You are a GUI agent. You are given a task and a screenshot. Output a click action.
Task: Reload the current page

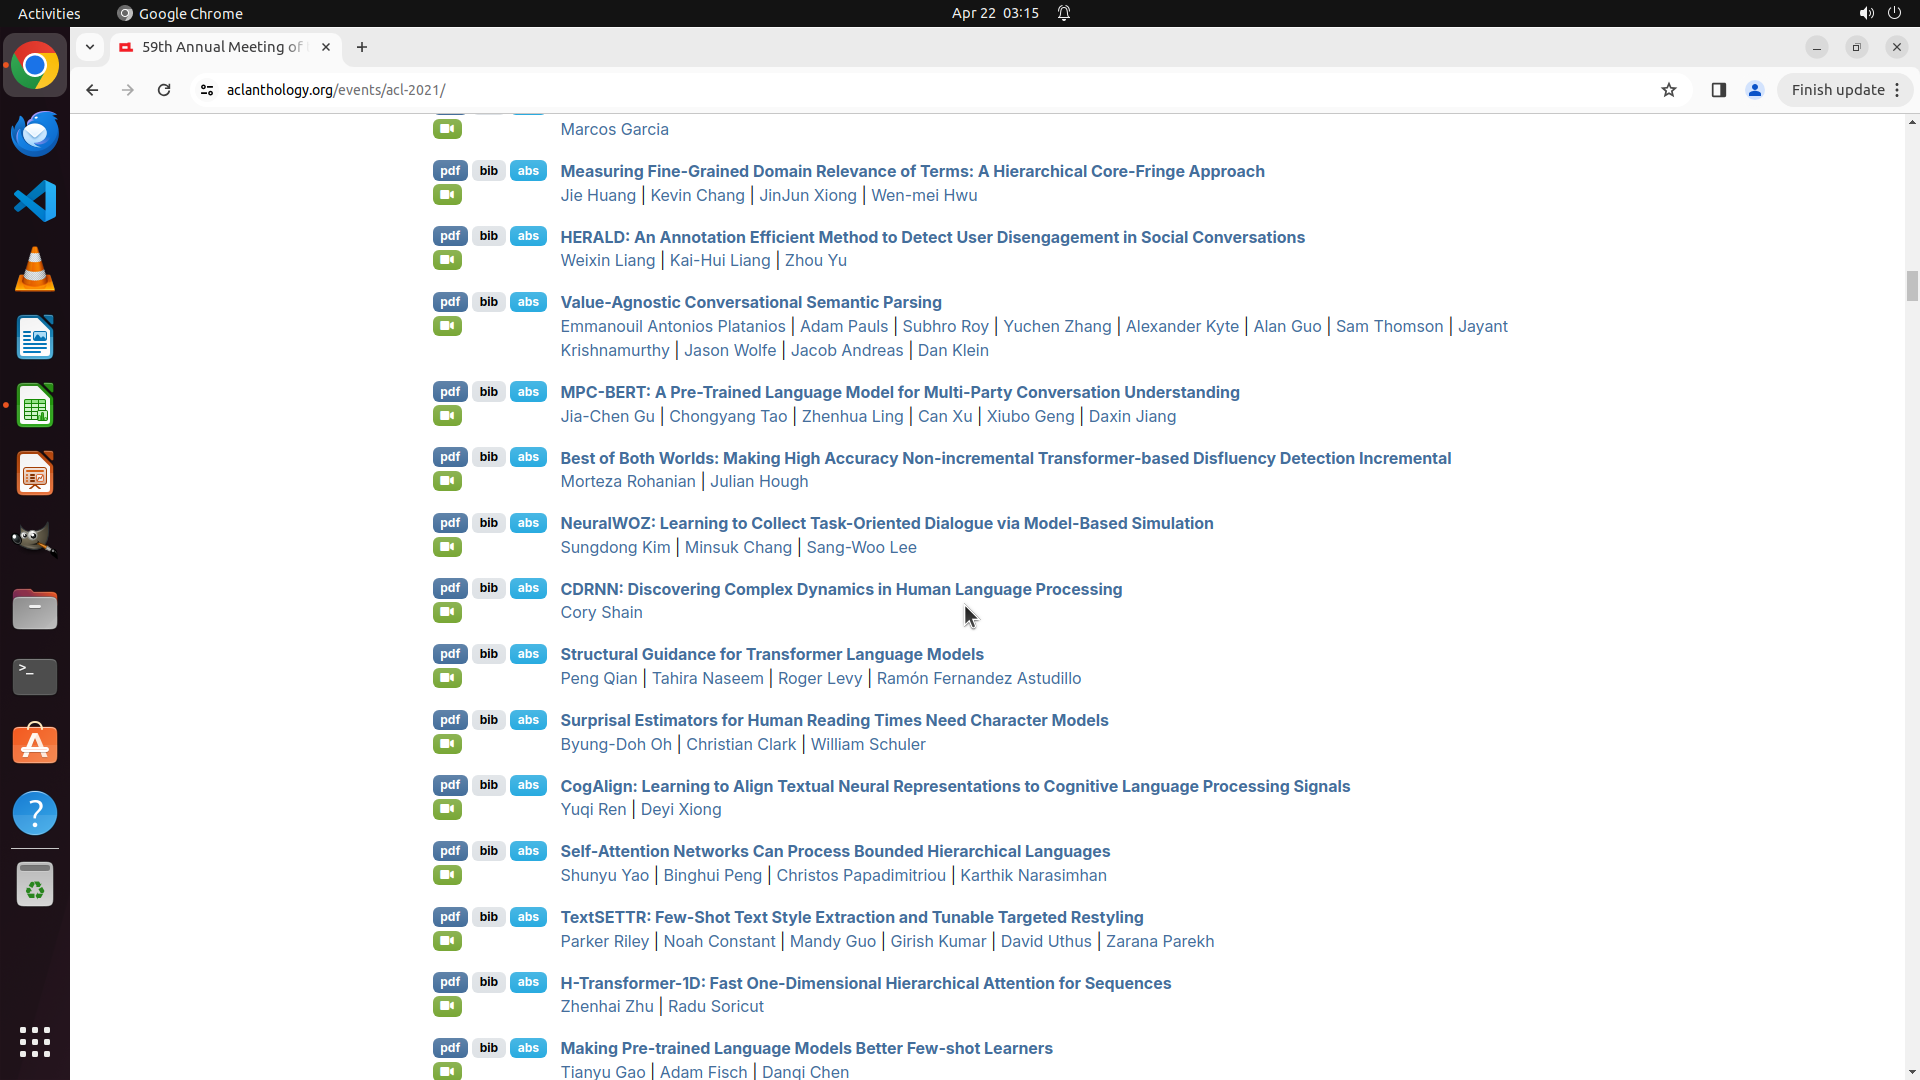[164, 90]
